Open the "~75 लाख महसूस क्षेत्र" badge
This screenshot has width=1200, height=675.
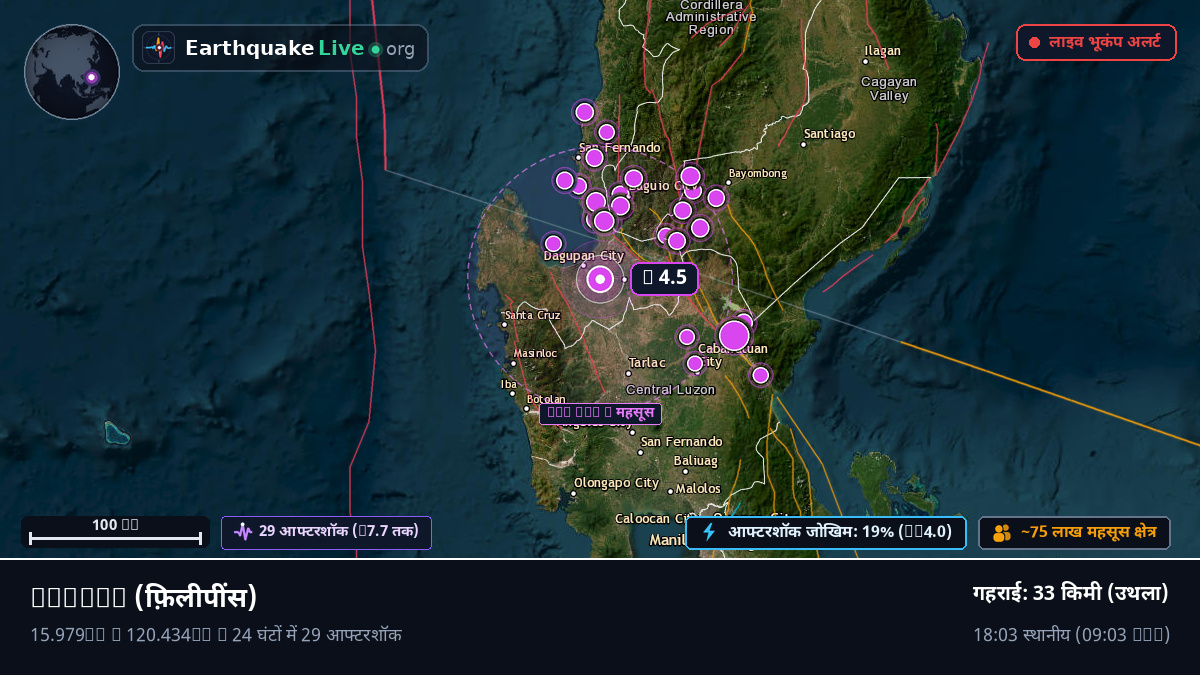(1074, 533)
